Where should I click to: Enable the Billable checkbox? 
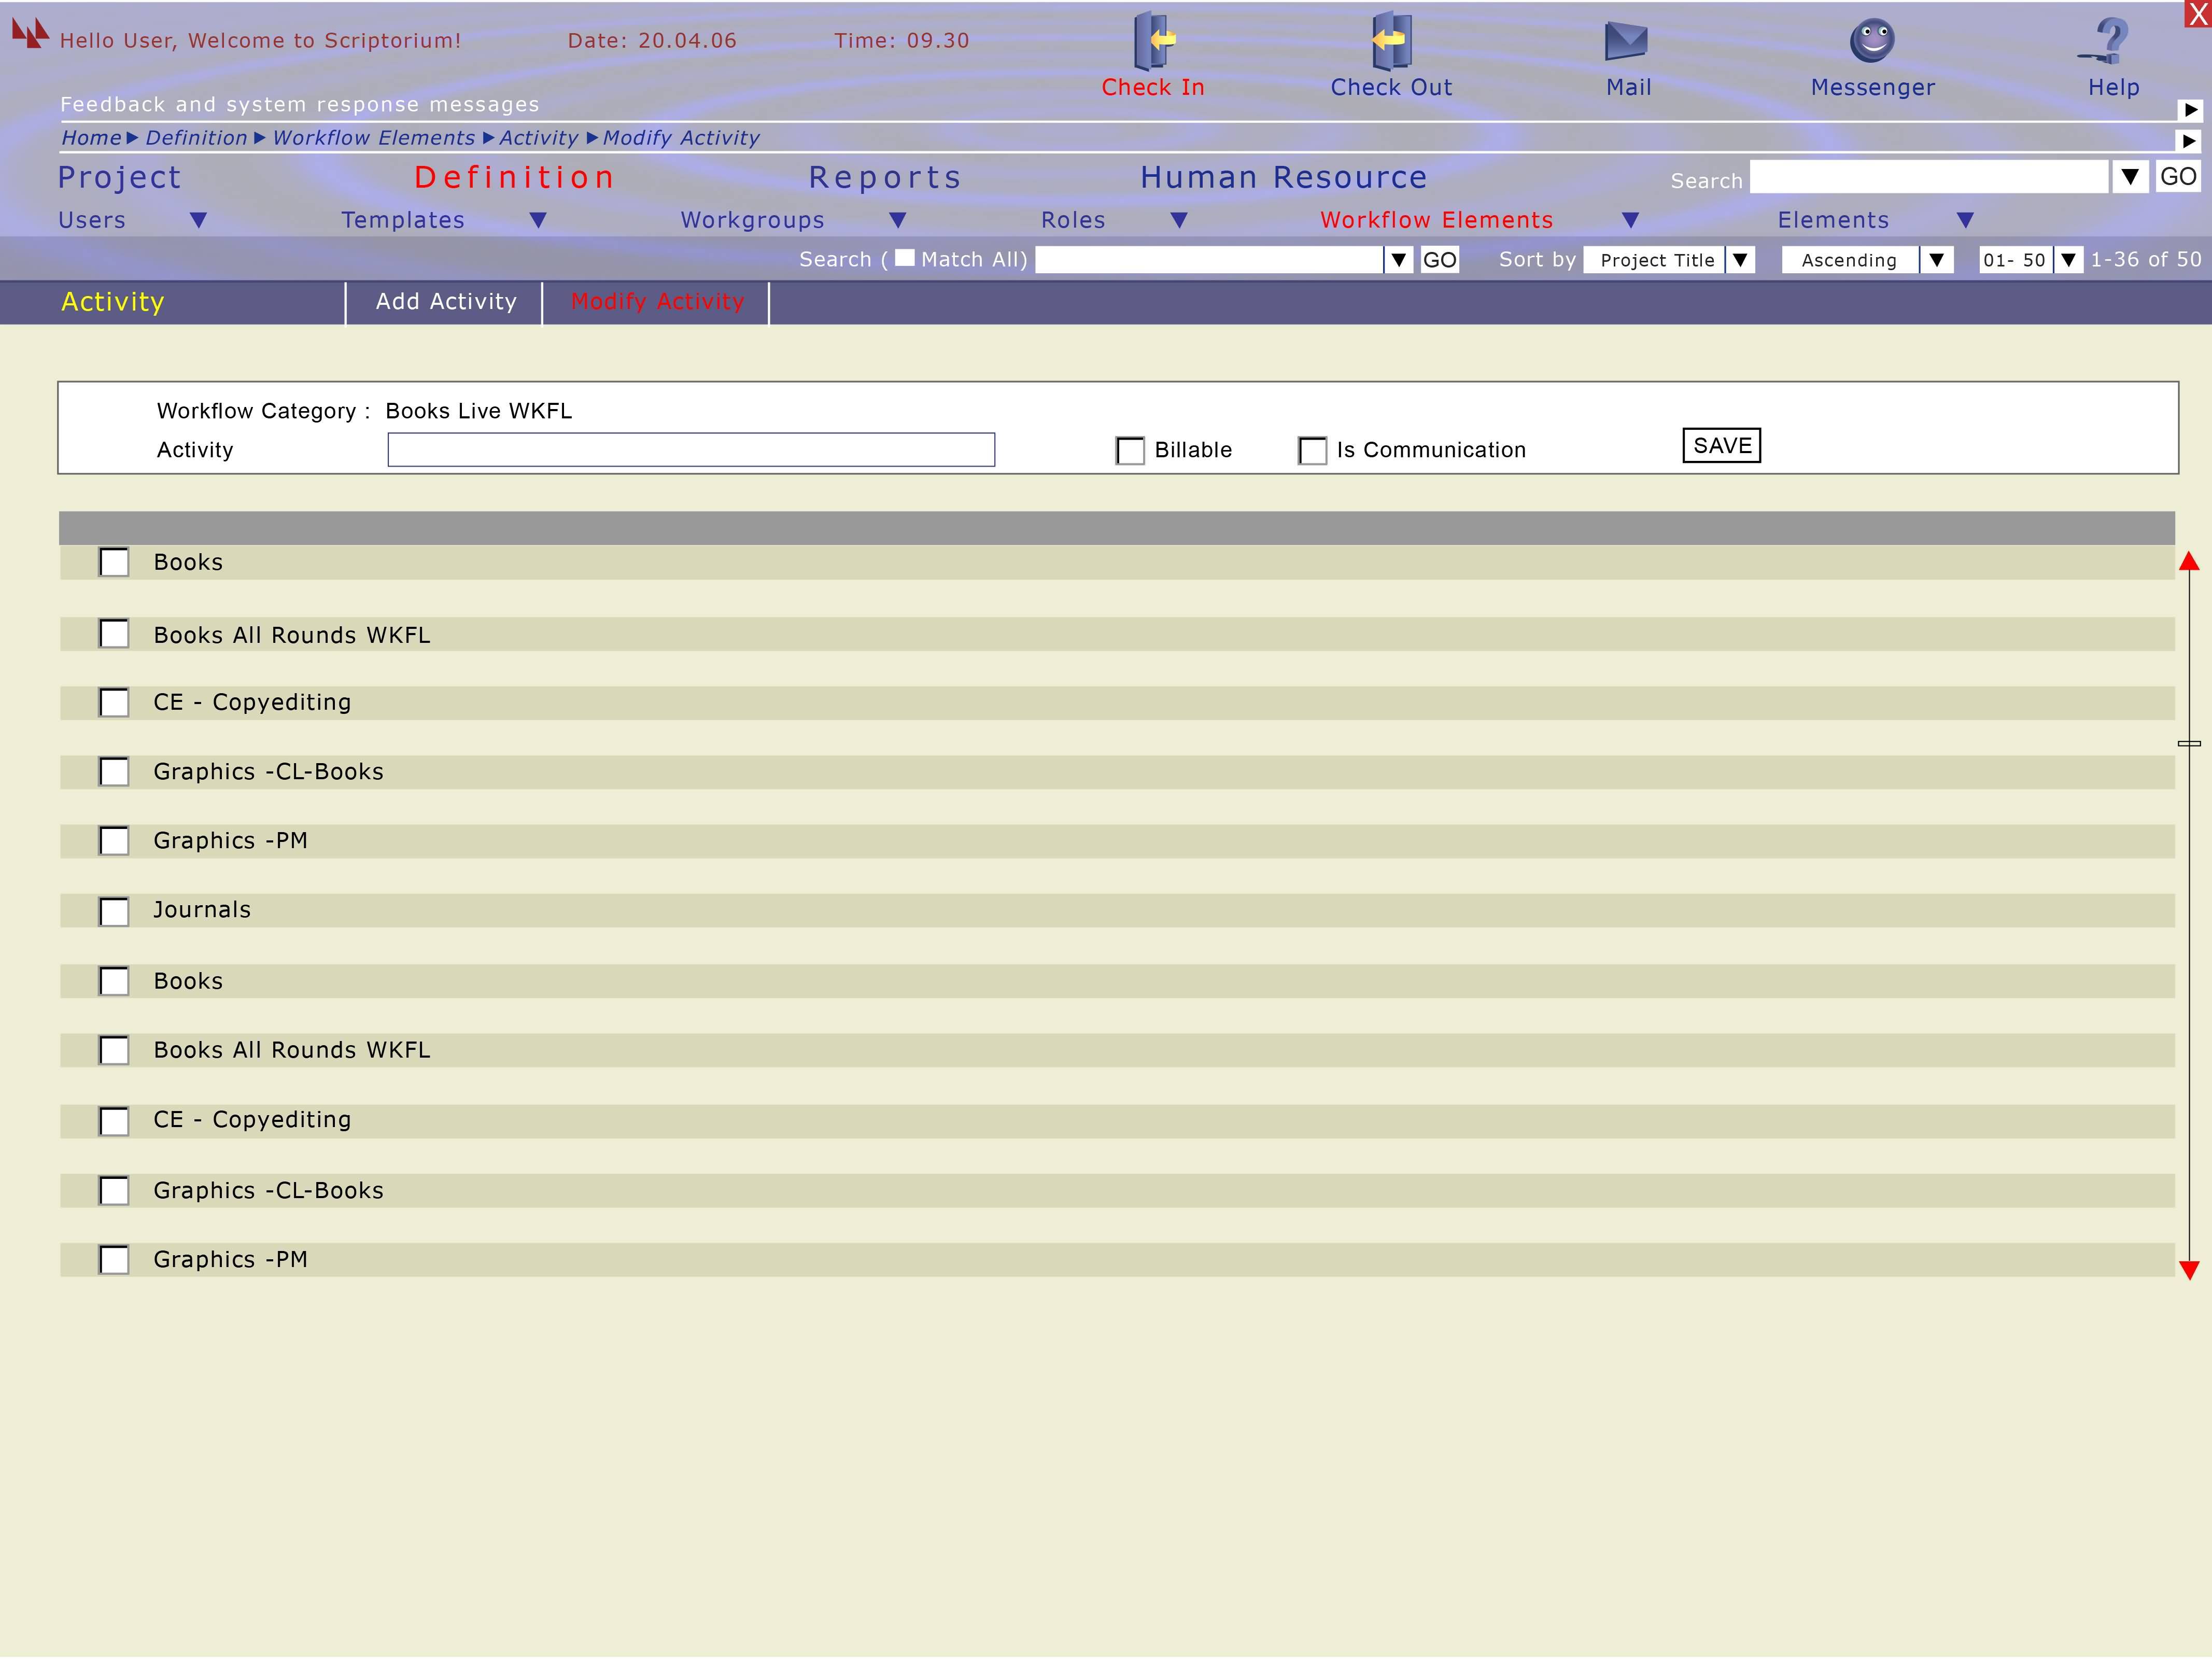click(x=1130, y=451)
